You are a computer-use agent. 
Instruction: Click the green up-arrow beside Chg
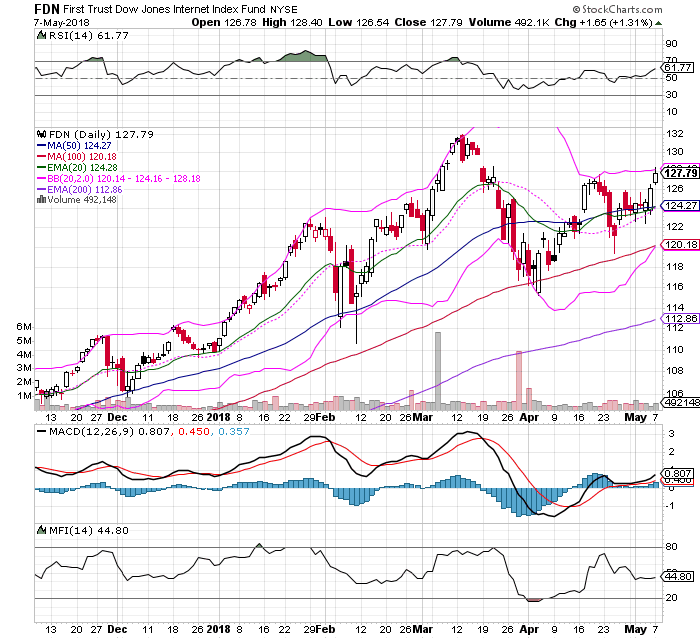click(658, 23)
